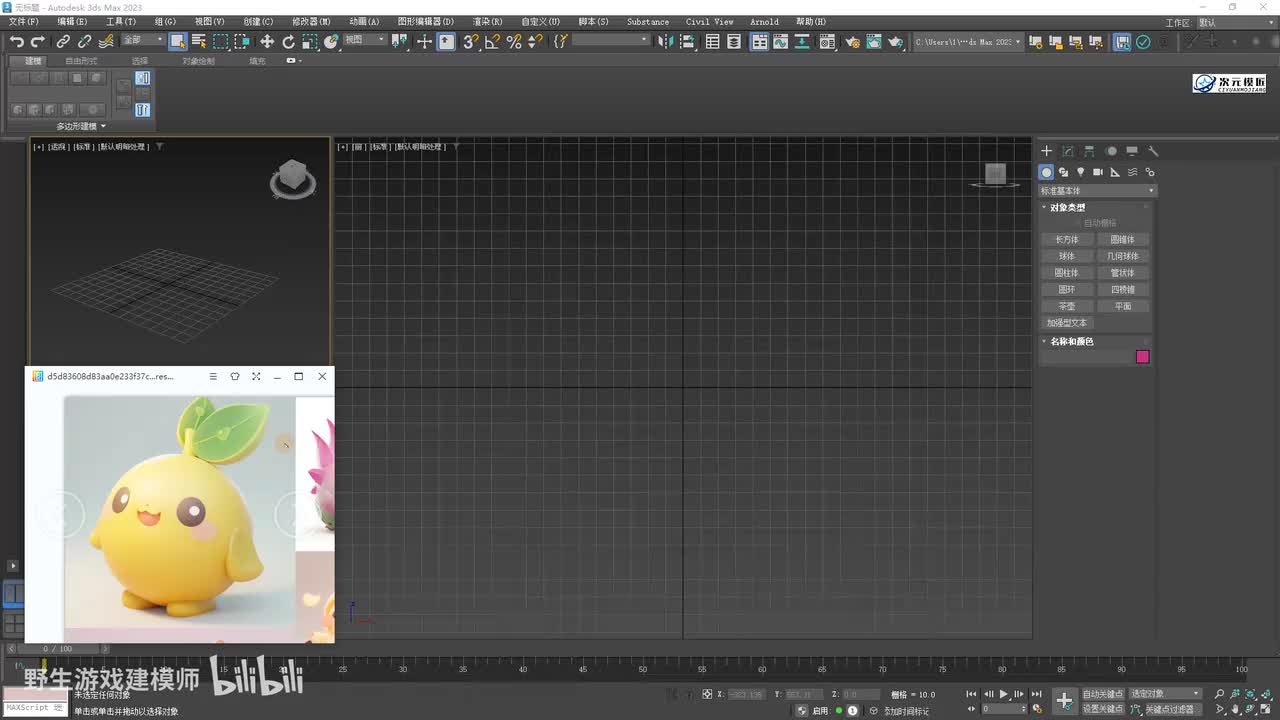1280x720 pixels.
Task: Open the workspace 默认 dropdown
Action: 1237,22
